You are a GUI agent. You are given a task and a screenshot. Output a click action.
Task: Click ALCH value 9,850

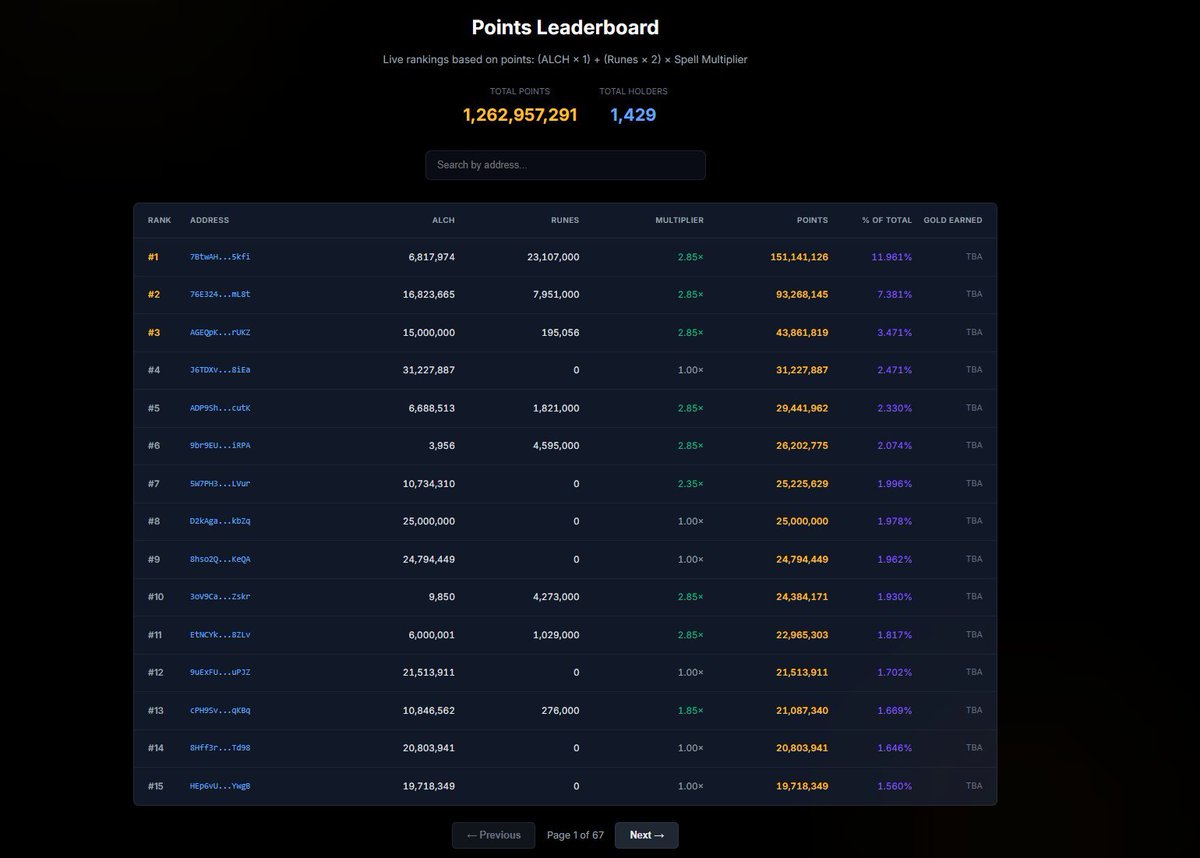[x=442, y=597]
